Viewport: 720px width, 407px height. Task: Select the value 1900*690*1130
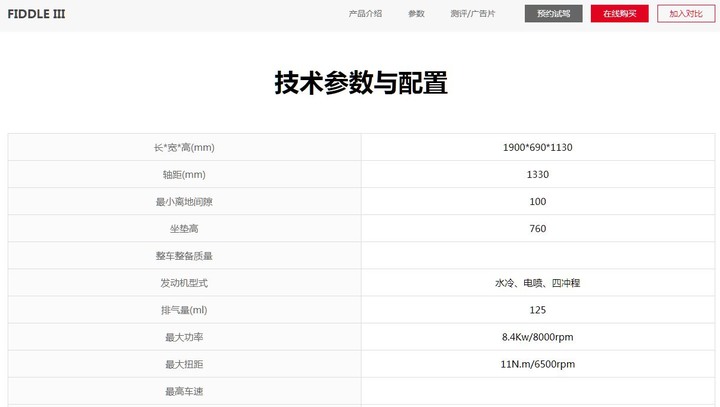click(x=538, y=147)
